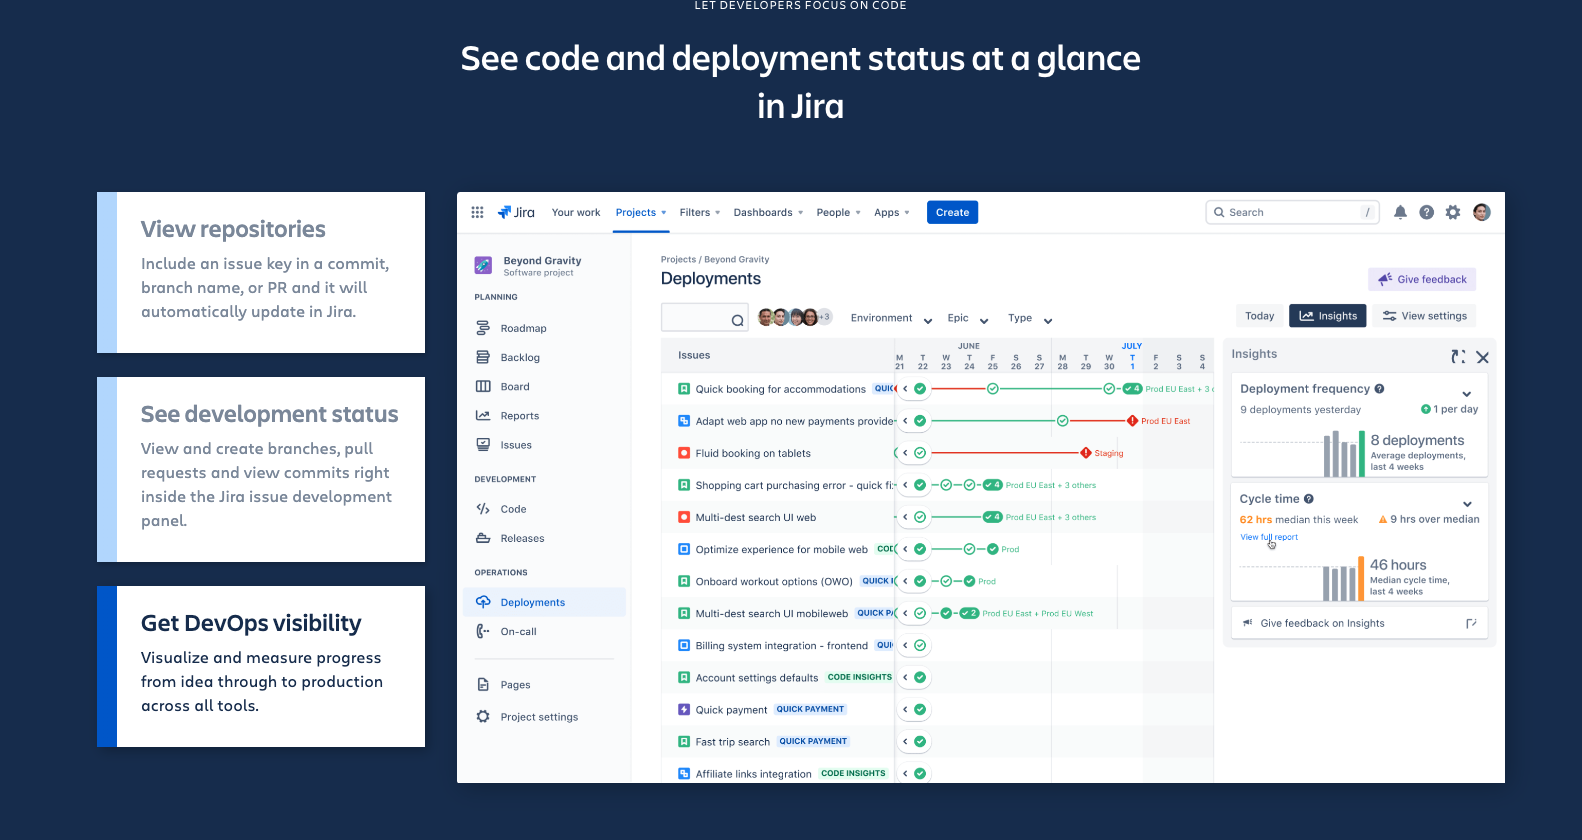Click the red Staging failed deployment marker

pyautogui.click(x=1086, y=453)
